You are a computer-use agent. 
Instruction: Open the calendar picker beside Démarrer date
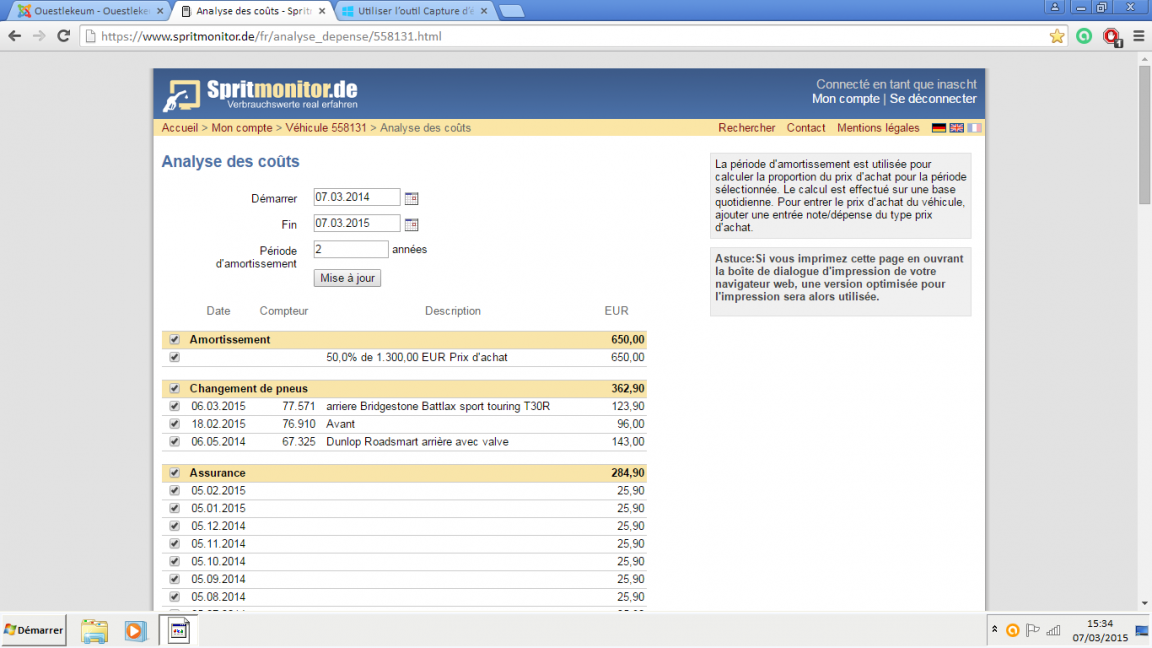coord(411,198)
